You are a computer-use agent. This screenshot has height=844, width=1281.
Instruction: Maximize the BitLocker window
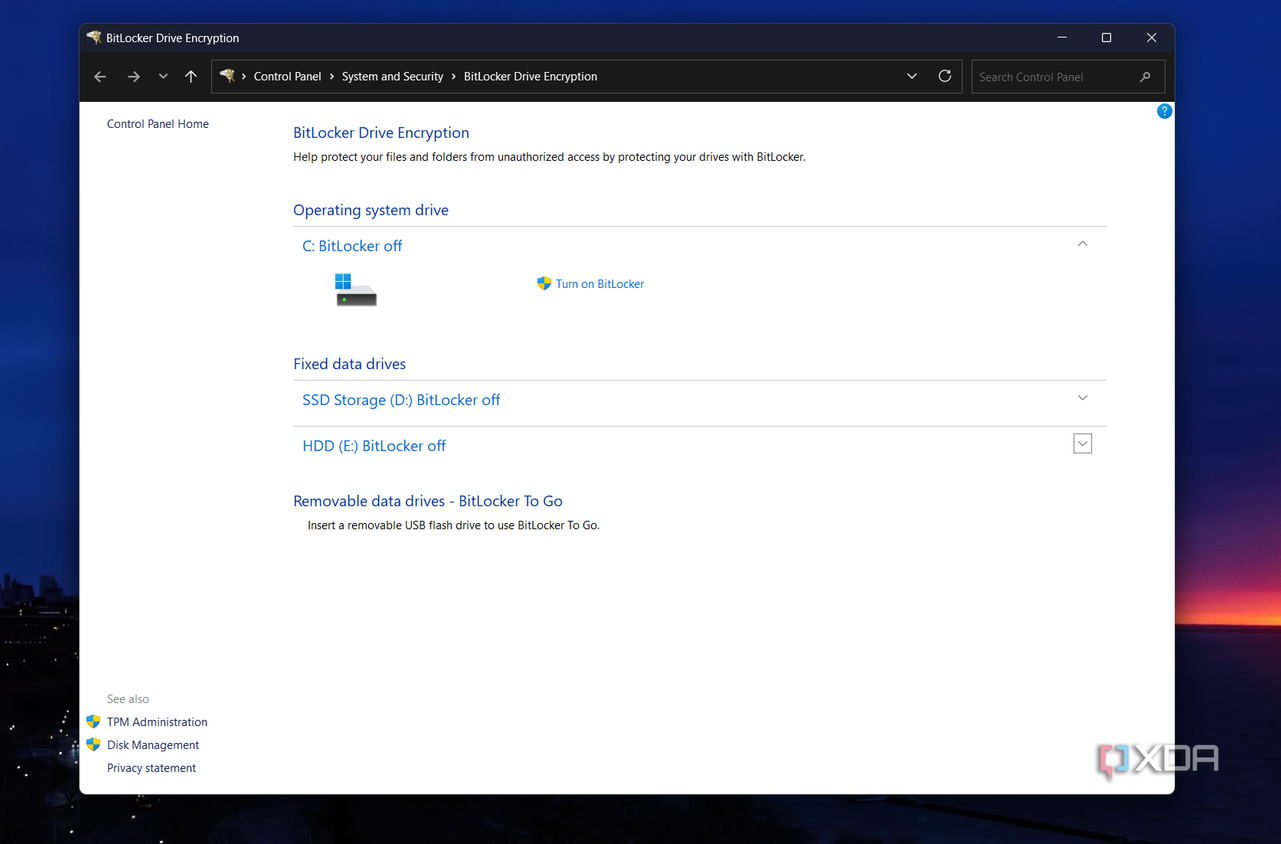pos(1106,38)
